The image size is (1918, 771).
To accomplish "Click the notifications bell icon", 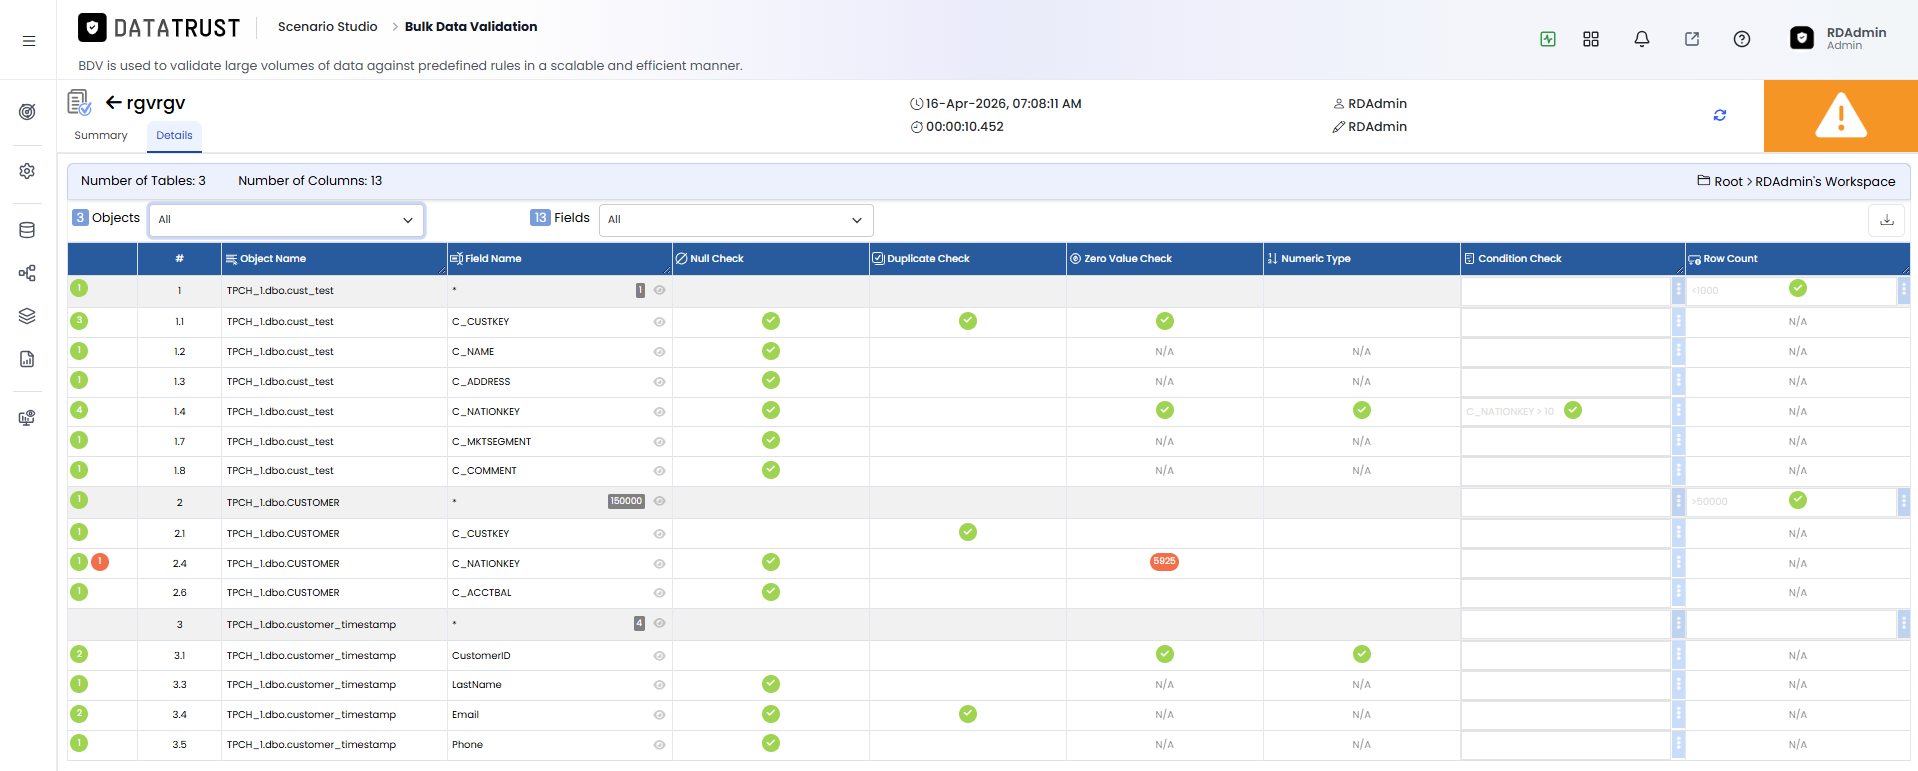I will tap(1641, 39).
